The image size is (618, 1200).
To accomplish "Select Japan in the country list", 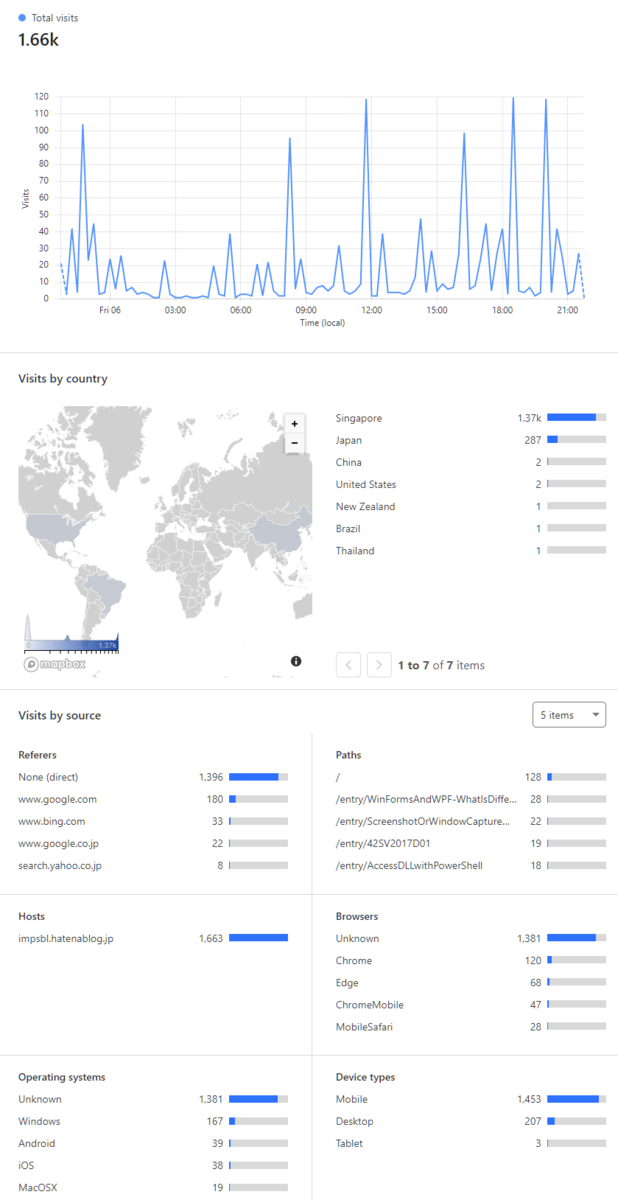I will point(349,440).
